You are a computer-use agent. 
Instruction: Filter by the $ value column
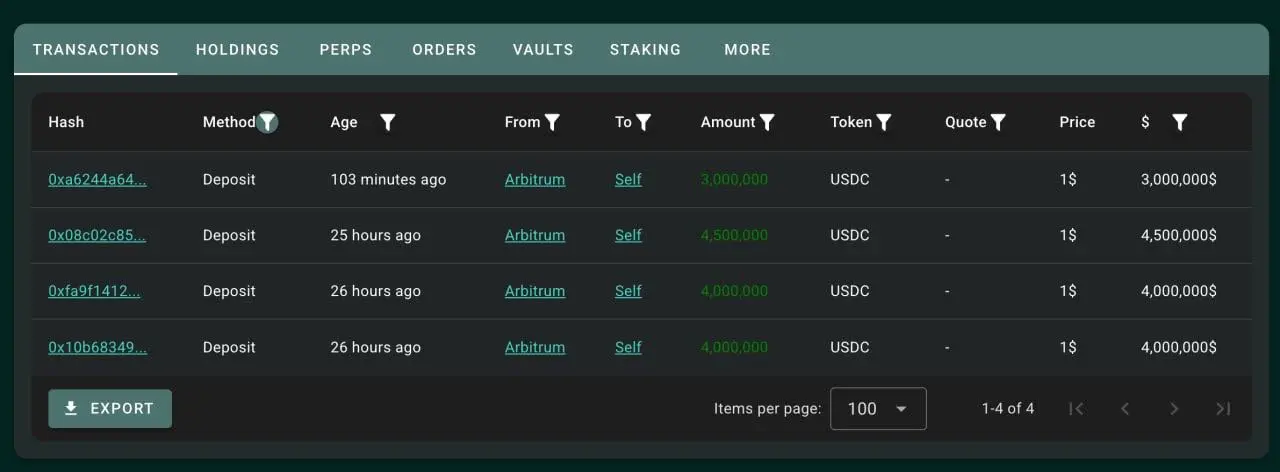click(x=1180, y=122)
